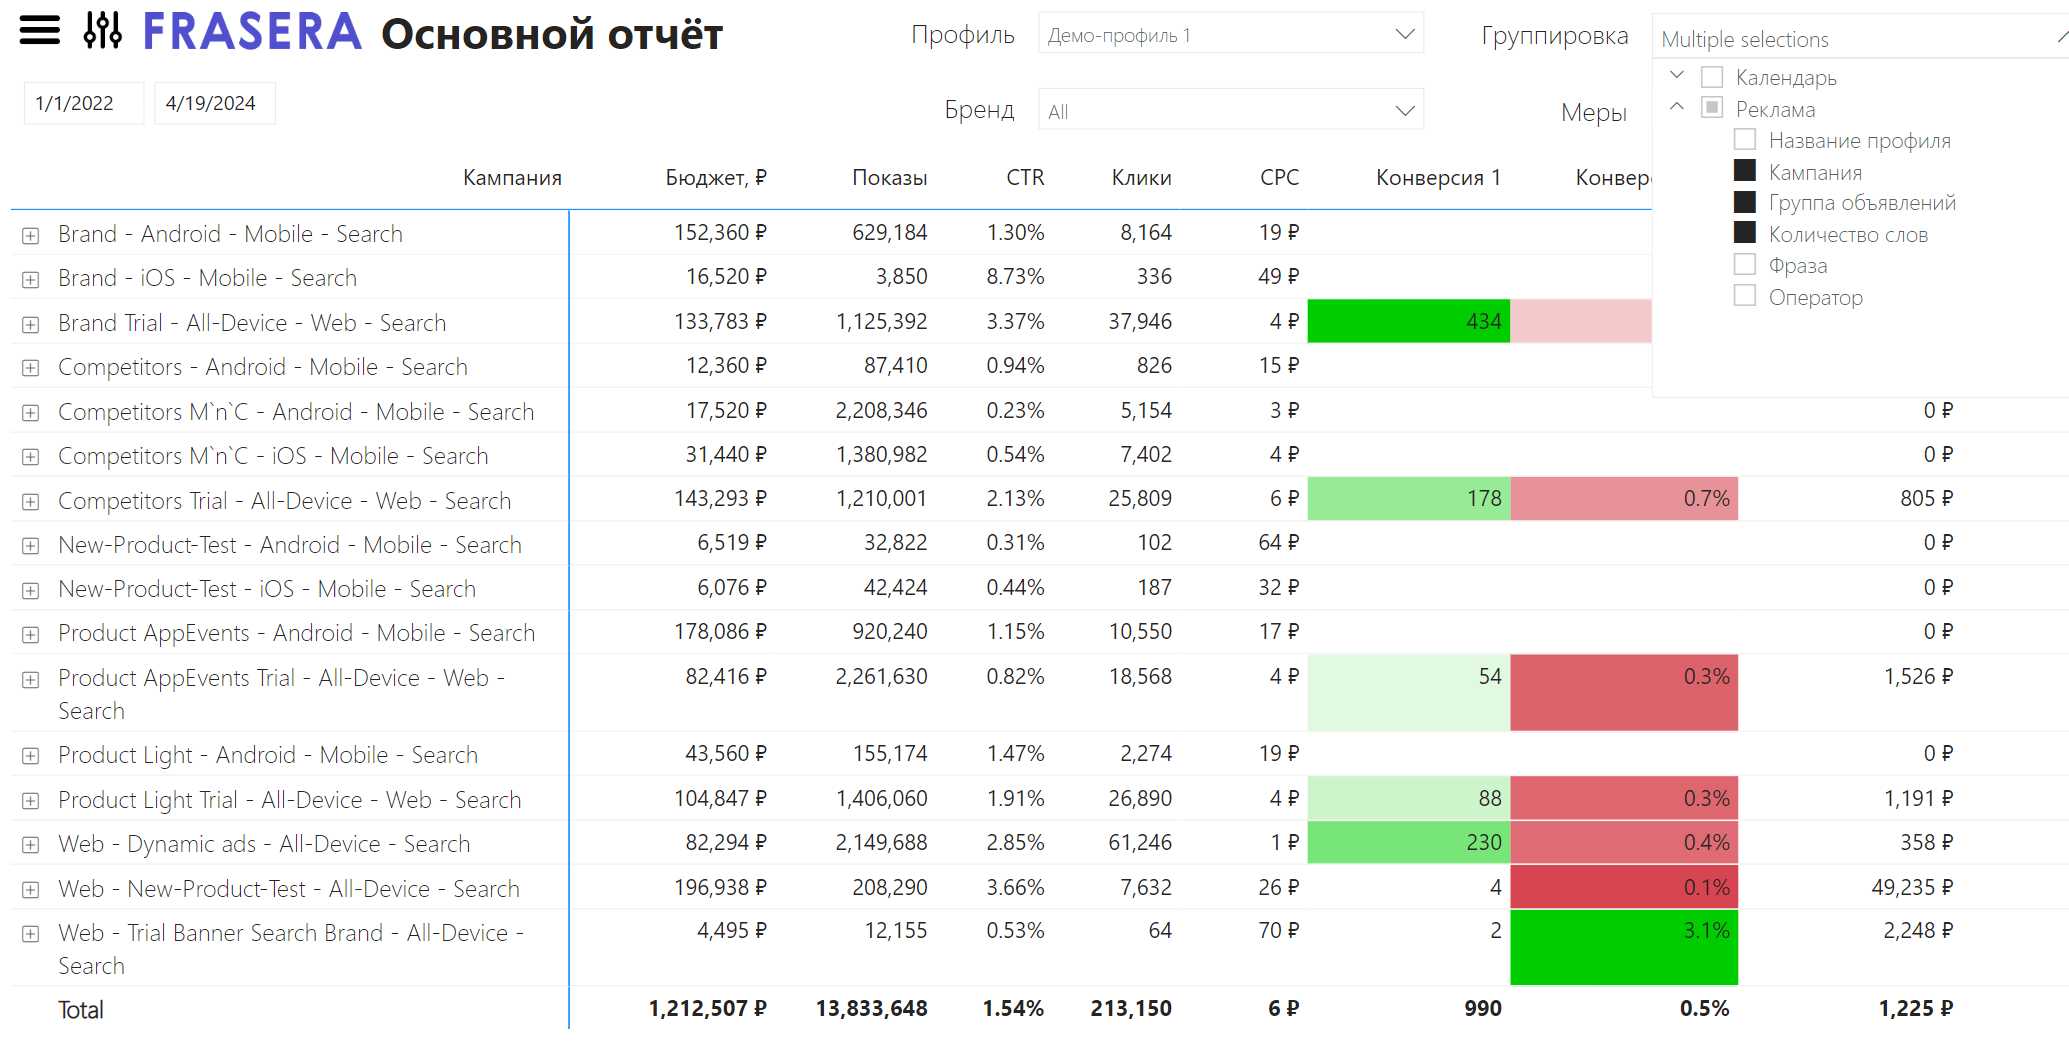Expand the Web - Dynamic ads row
This screenshot has width=2069, height=1042.
click(x=31, y=846)
